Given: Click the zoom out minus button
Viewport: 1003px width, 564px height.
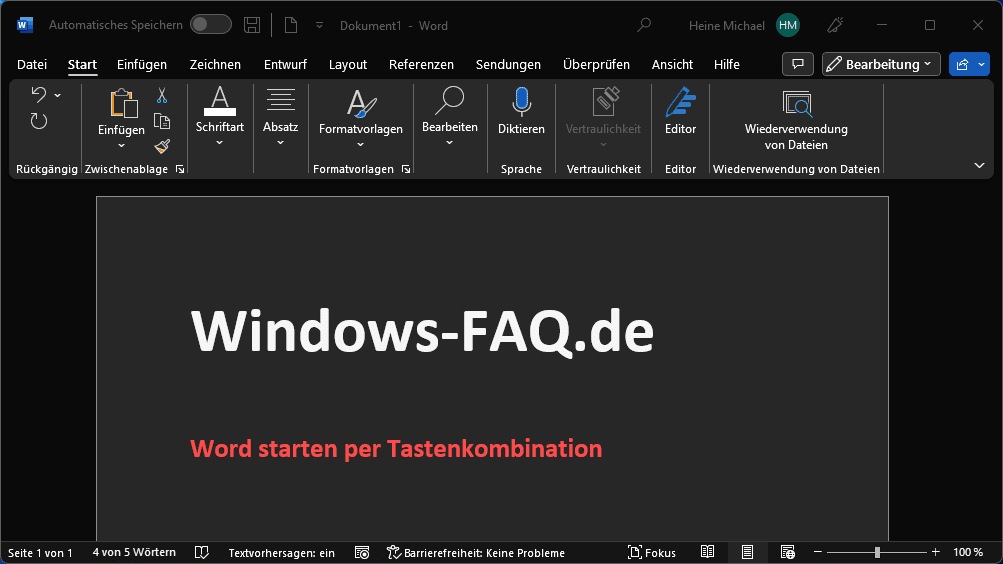Looking at the screenshot, I should point(817,552).
